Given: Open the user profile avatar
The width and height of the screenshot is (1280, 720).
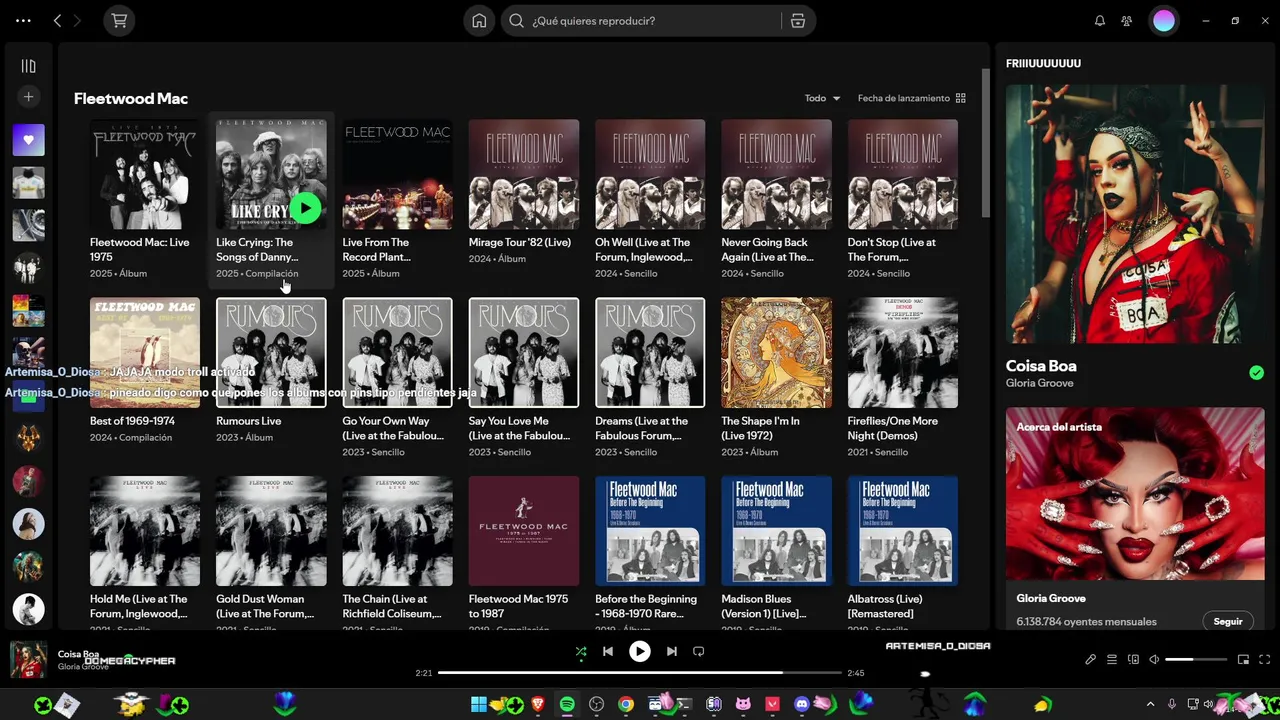Looking at the screenshot, I should click(1163, 21).
